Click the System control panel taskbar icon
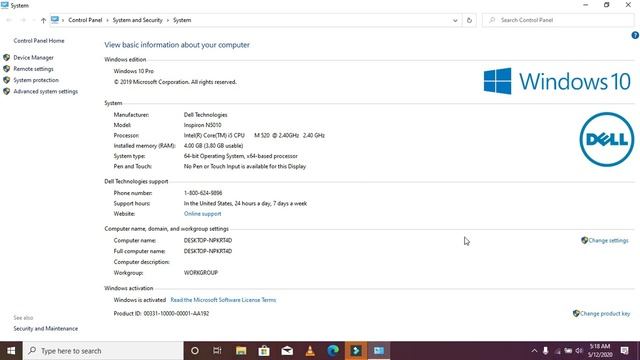The image size is (640, 360). 379,351
